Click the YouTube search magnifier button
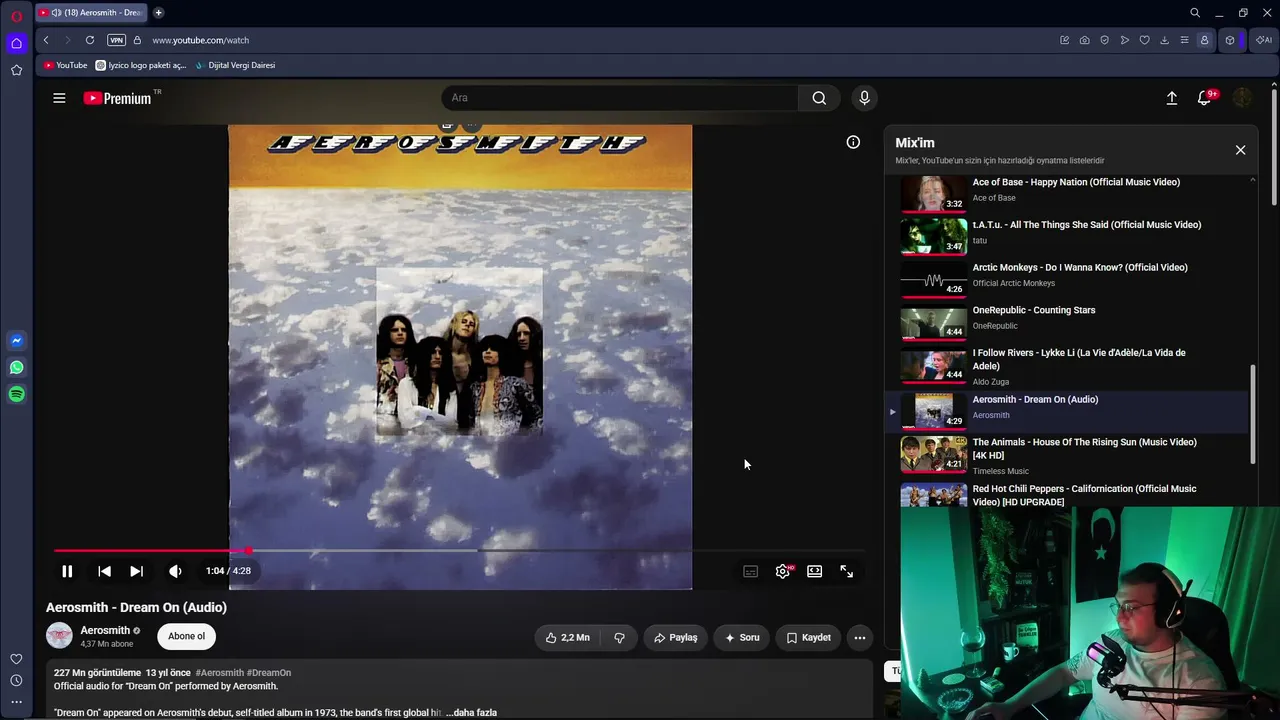This screenshot has height=720, width=1280. click(x=819, y=98)
